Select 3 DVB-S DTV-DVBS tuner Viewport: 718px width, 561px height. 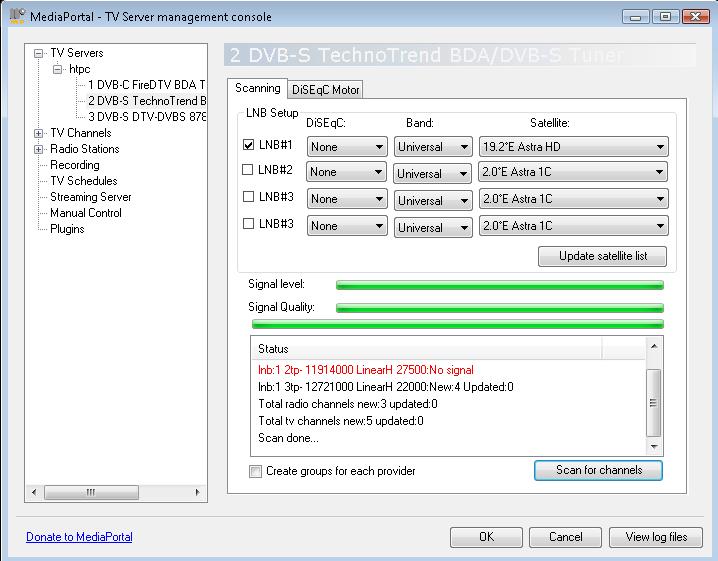tap(147, 117)
